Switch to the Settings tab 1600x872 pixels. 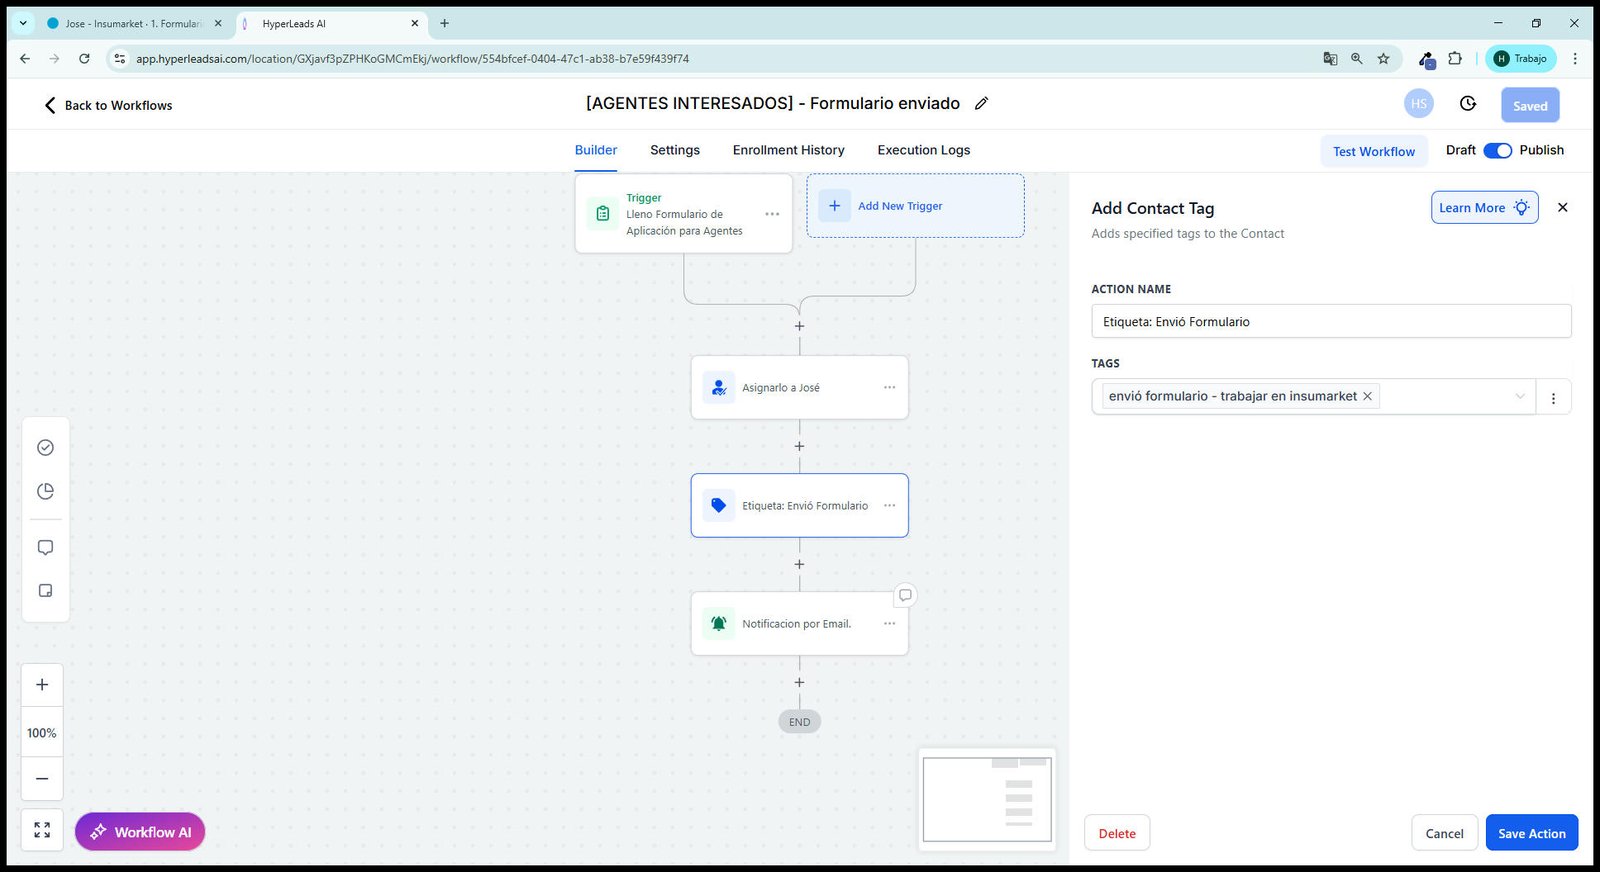(675, 150)
